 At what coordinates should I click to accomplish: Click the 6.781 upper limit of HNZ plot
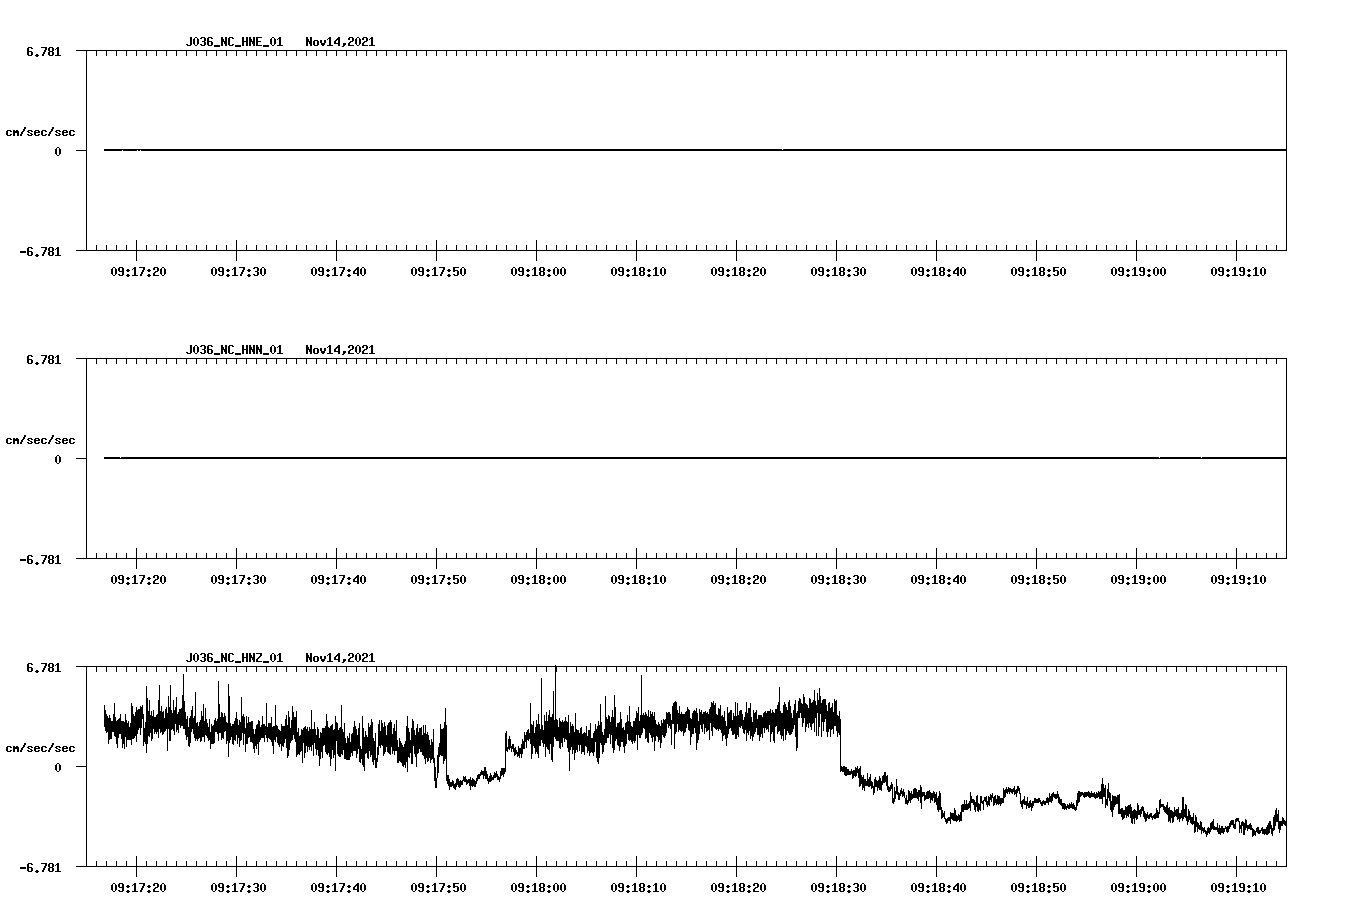click(43, 667)
